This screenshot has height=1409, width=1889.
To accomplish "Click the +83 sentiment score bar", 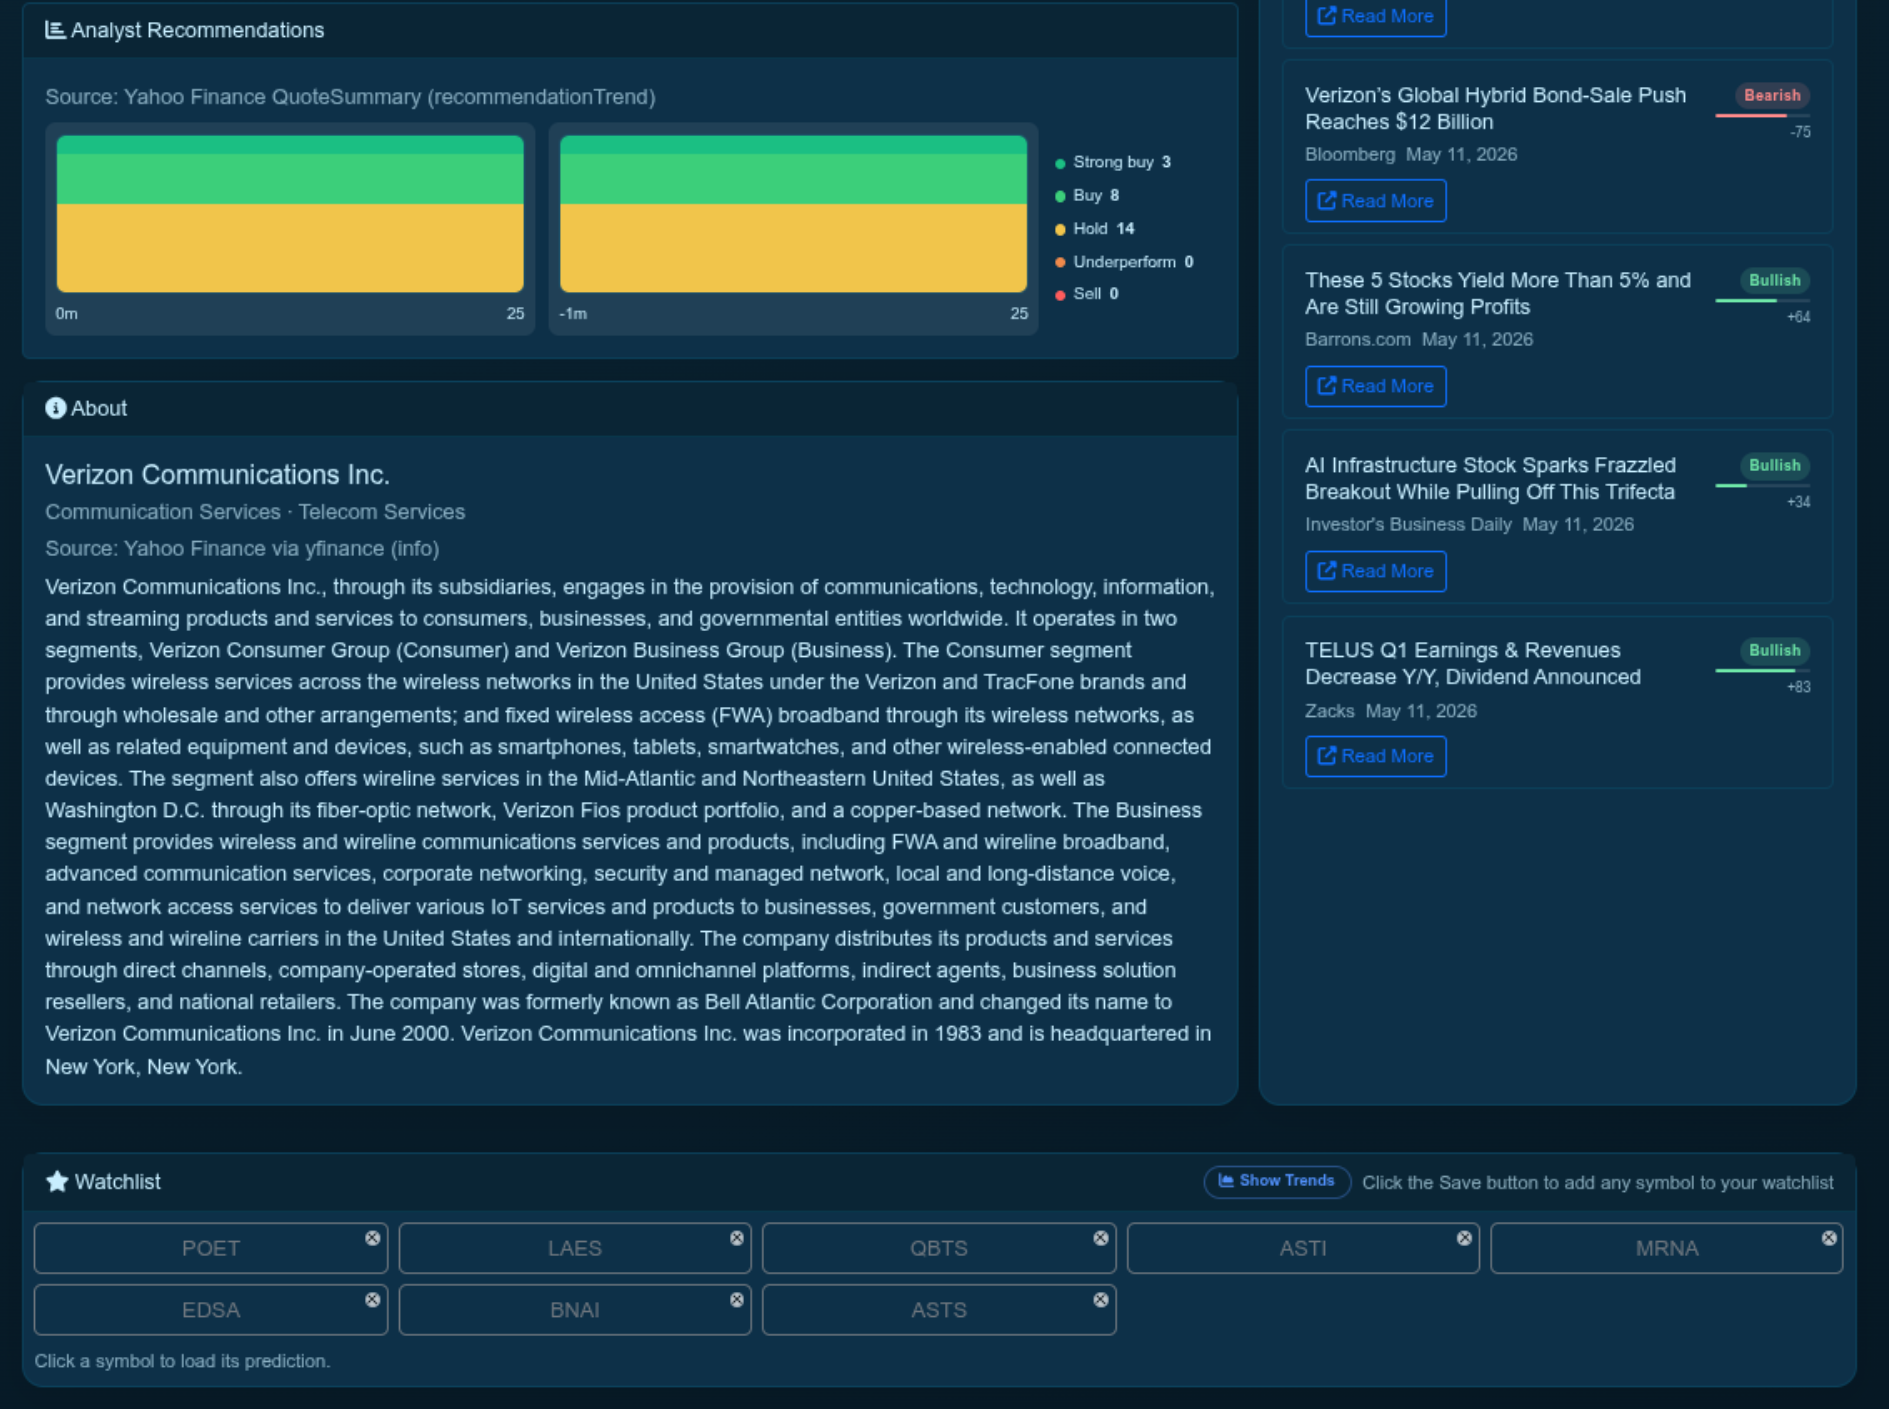I will pos(1763,671).
